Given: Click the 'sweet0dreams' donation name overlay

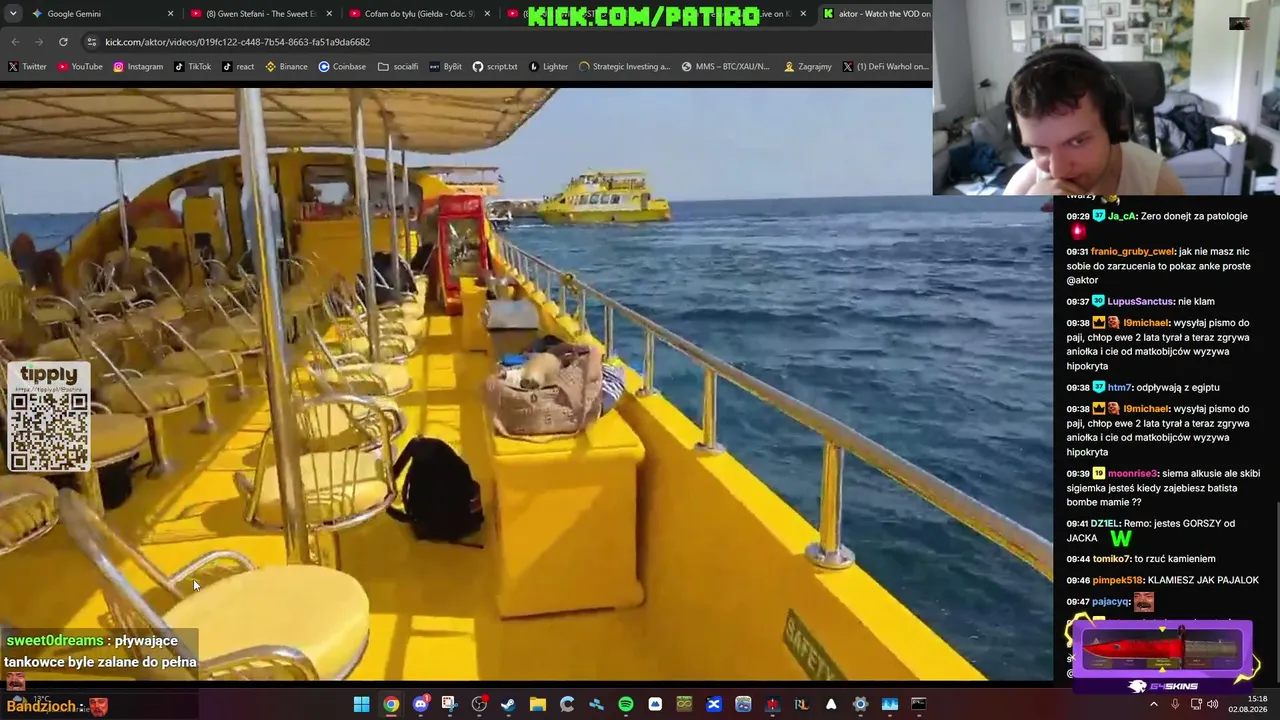Looking at the screenshot, I should pyautogui.click(x=55, y=641).
